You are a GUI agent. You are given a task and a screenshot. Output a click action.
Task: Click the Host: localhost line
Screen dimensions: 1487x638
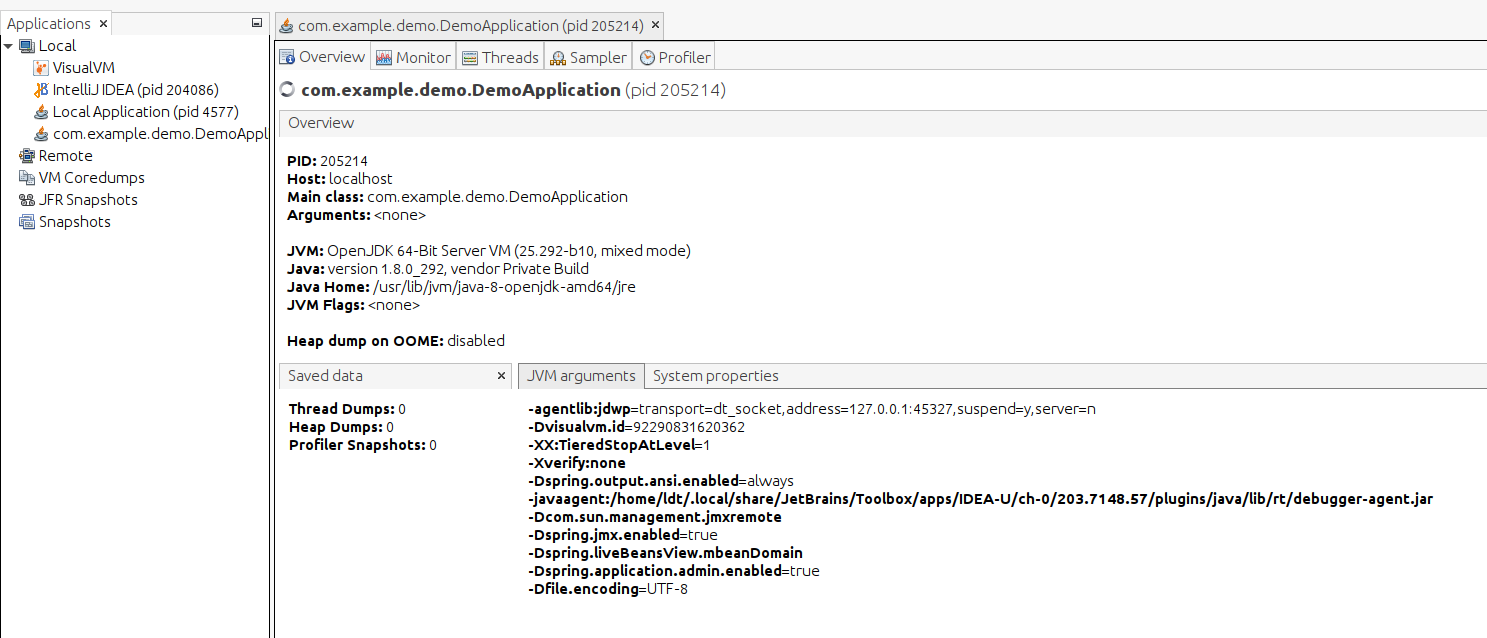(x=339, y=179)
